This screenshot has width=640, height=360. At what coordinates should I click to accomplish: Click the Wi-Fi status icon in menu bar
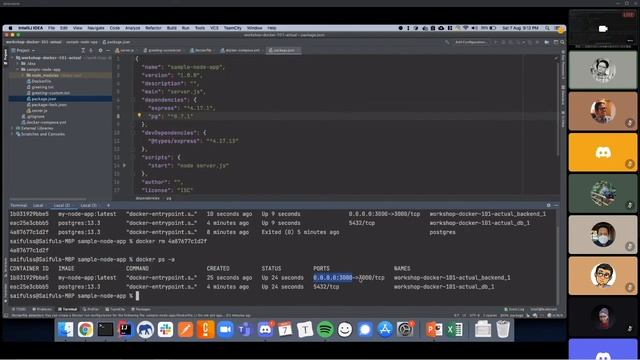pos(466,28)
